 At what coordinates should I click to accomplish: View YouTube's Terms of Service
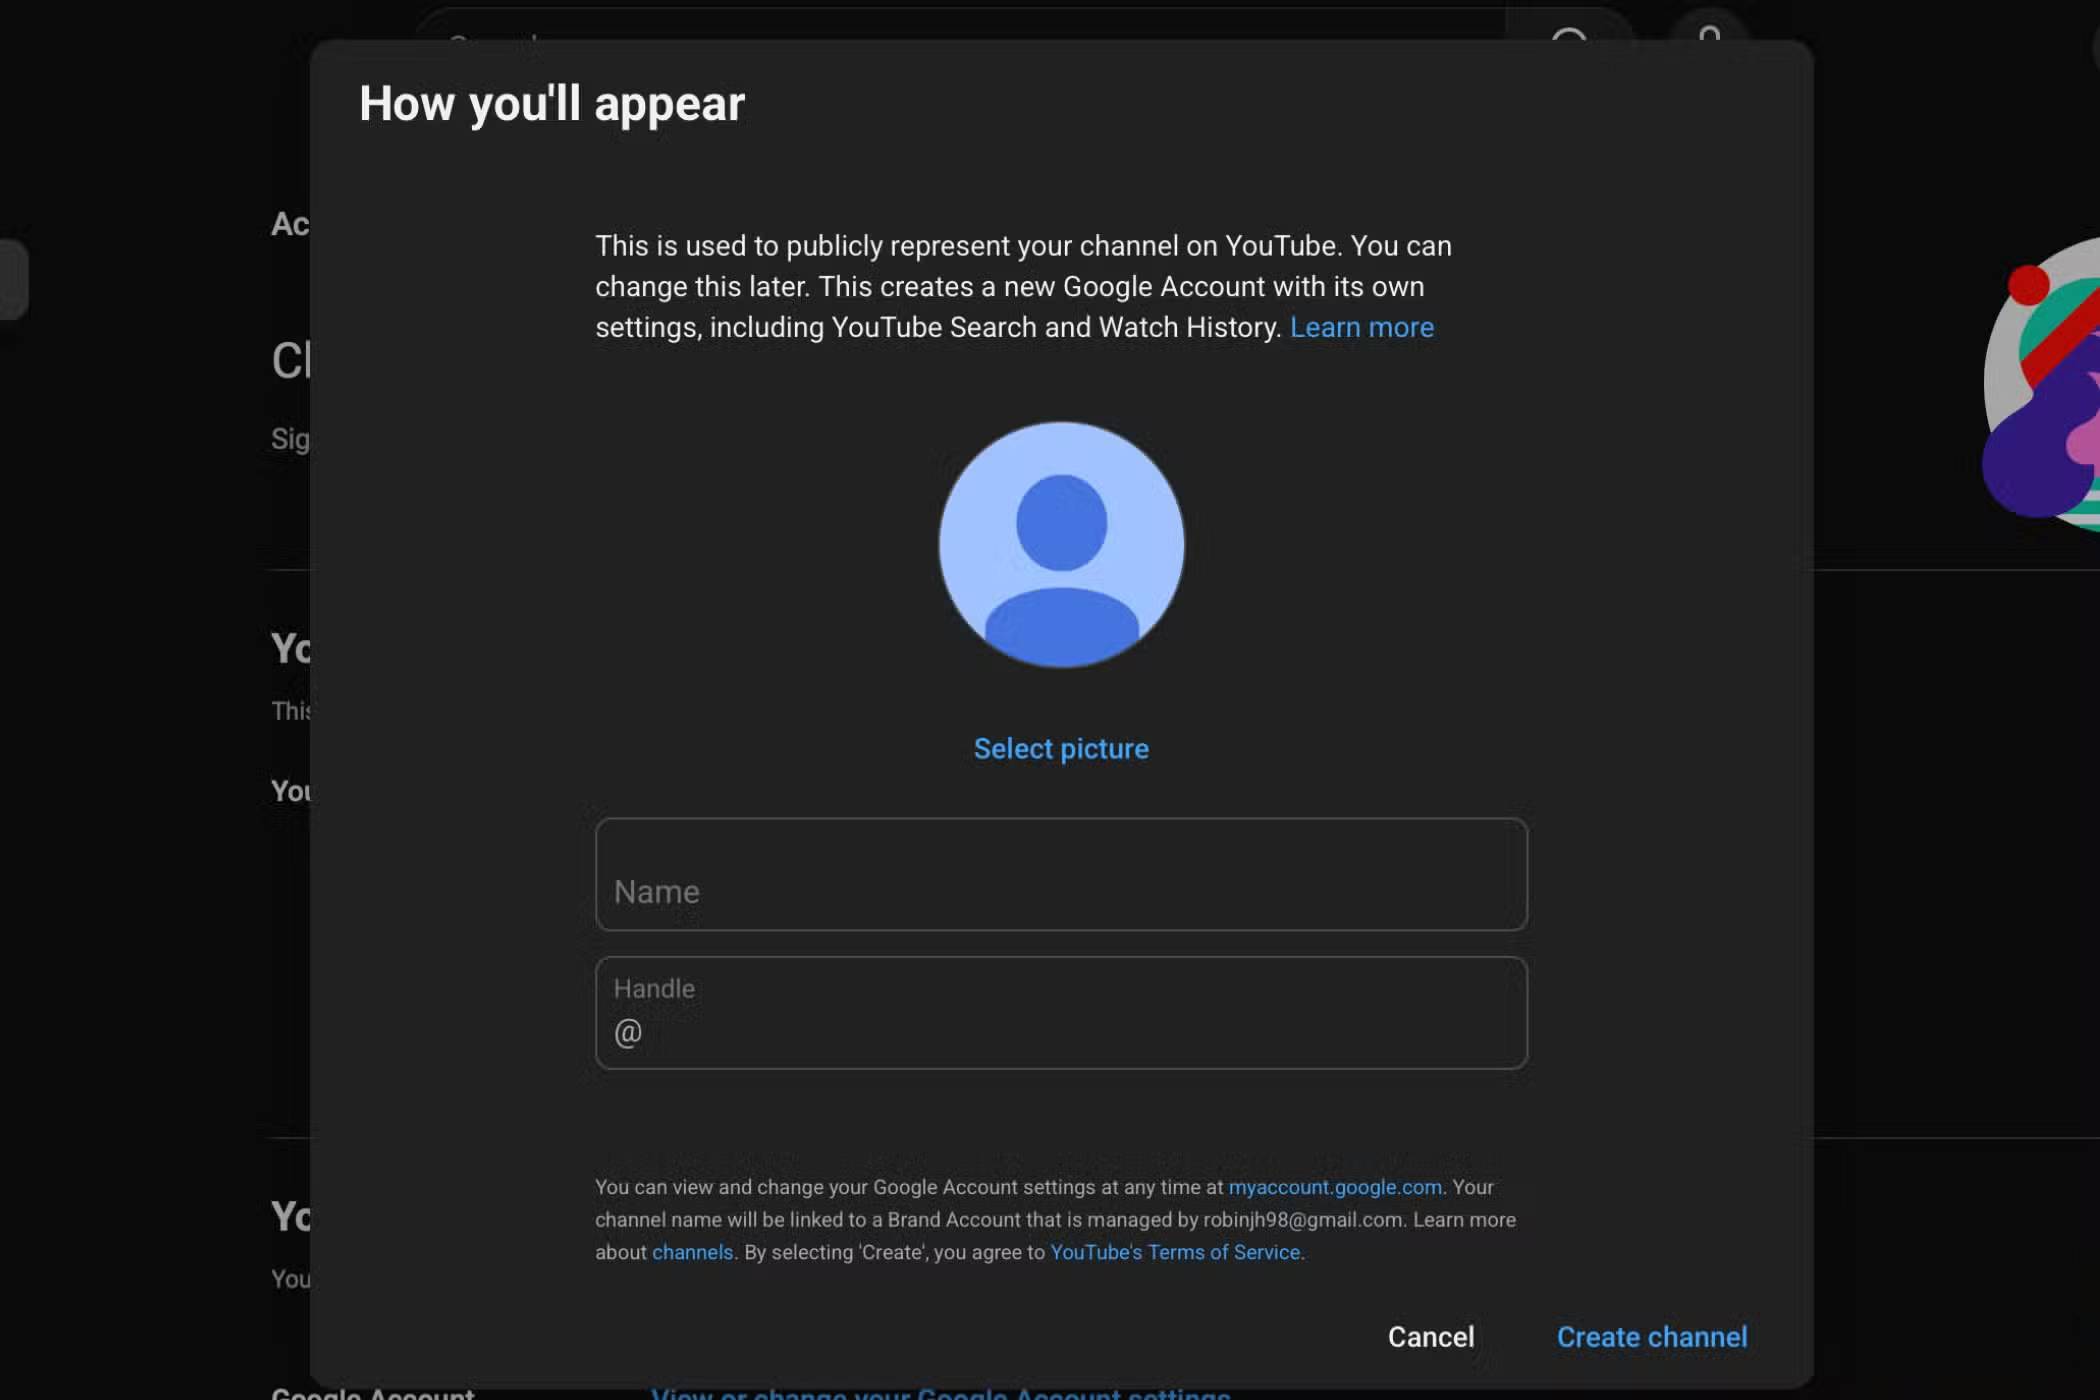pyautogui.click(x=1176, y=1252)
